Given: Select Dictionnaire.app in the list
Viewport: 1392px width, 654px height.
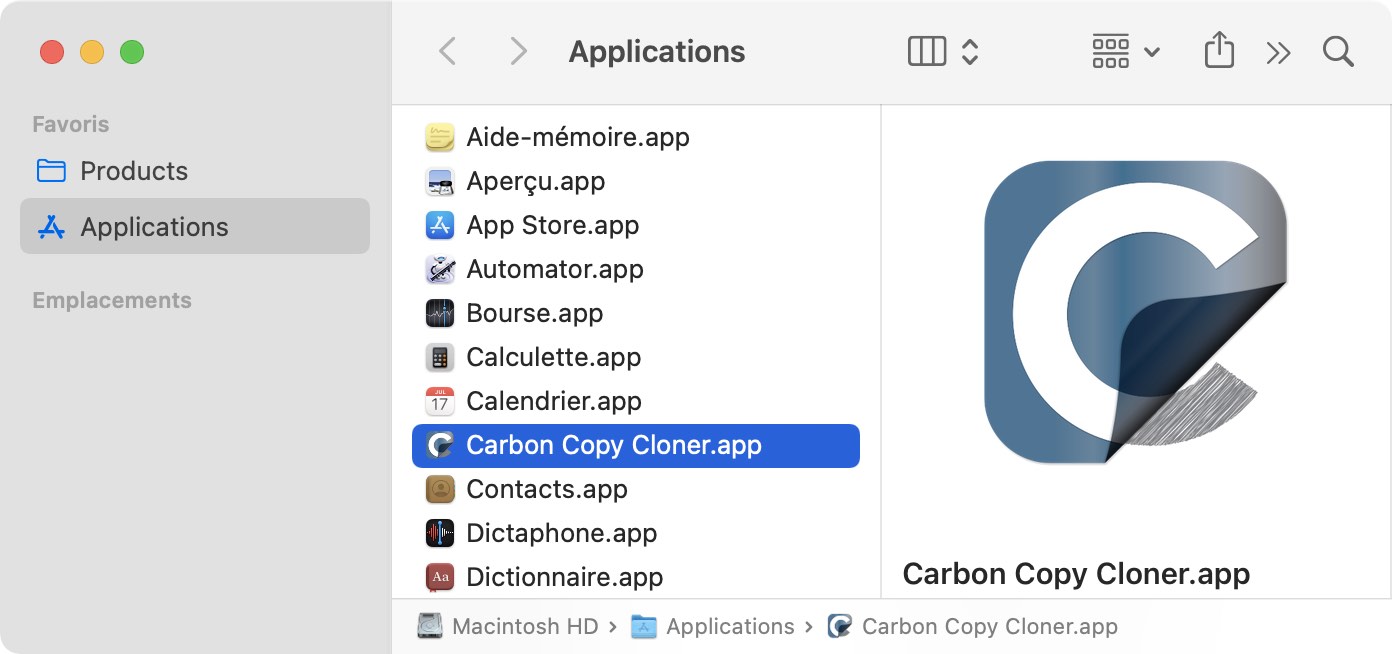Looking at the screenshot, I should coord(636,577).
